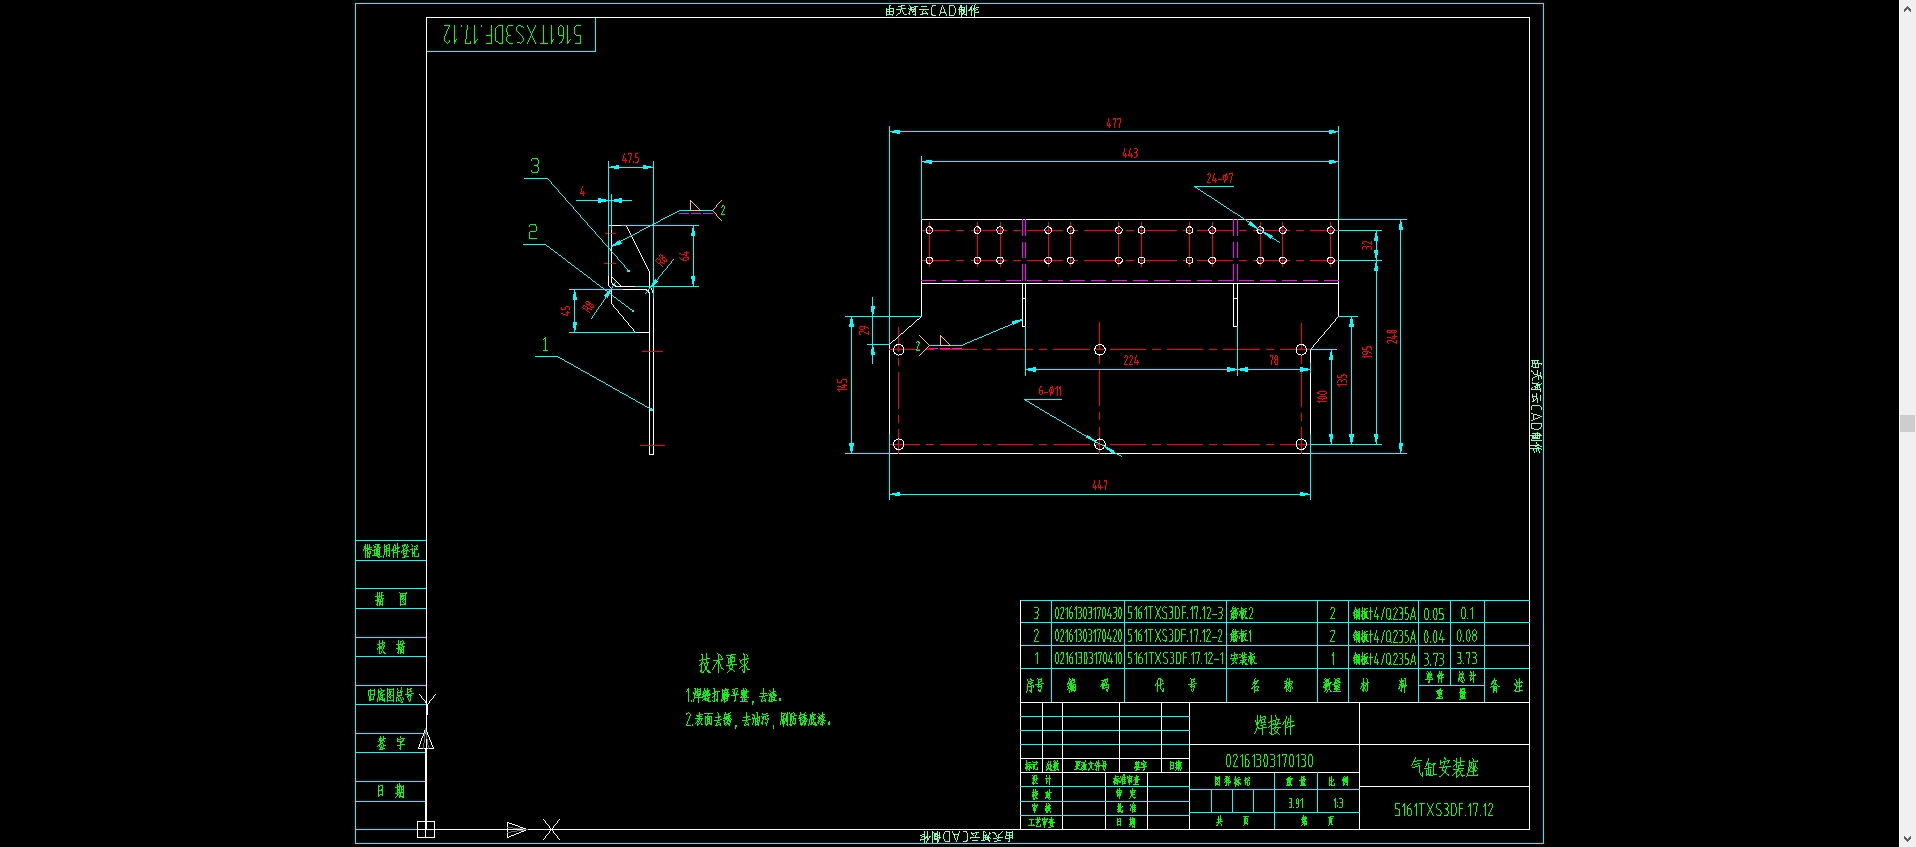
Task: Click the 6-φ11 hole callout label
Action: [x=1049, y=391]
